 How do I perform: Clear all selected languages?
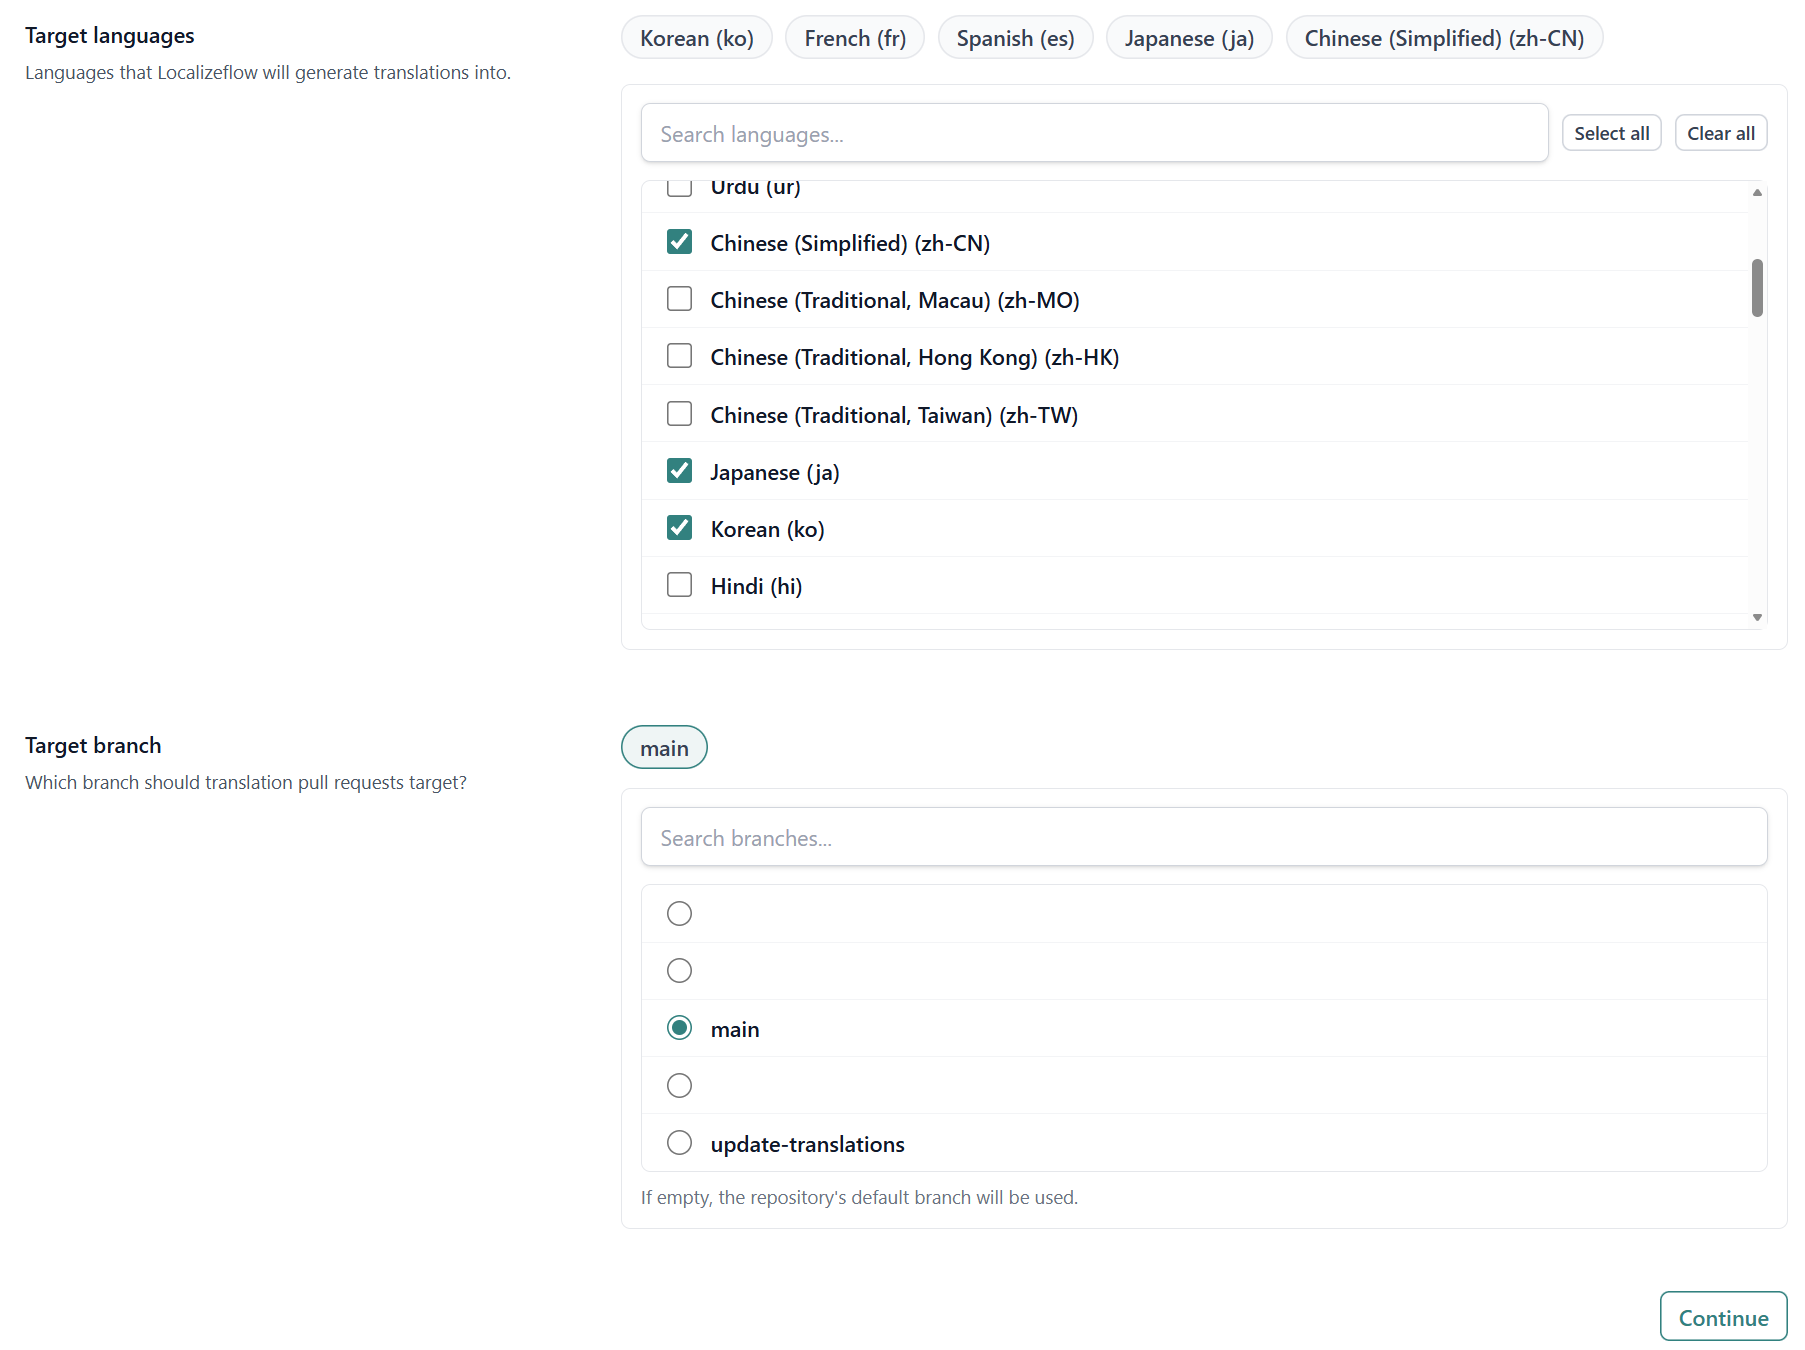pyautogui.click(x=1720, y=132)
